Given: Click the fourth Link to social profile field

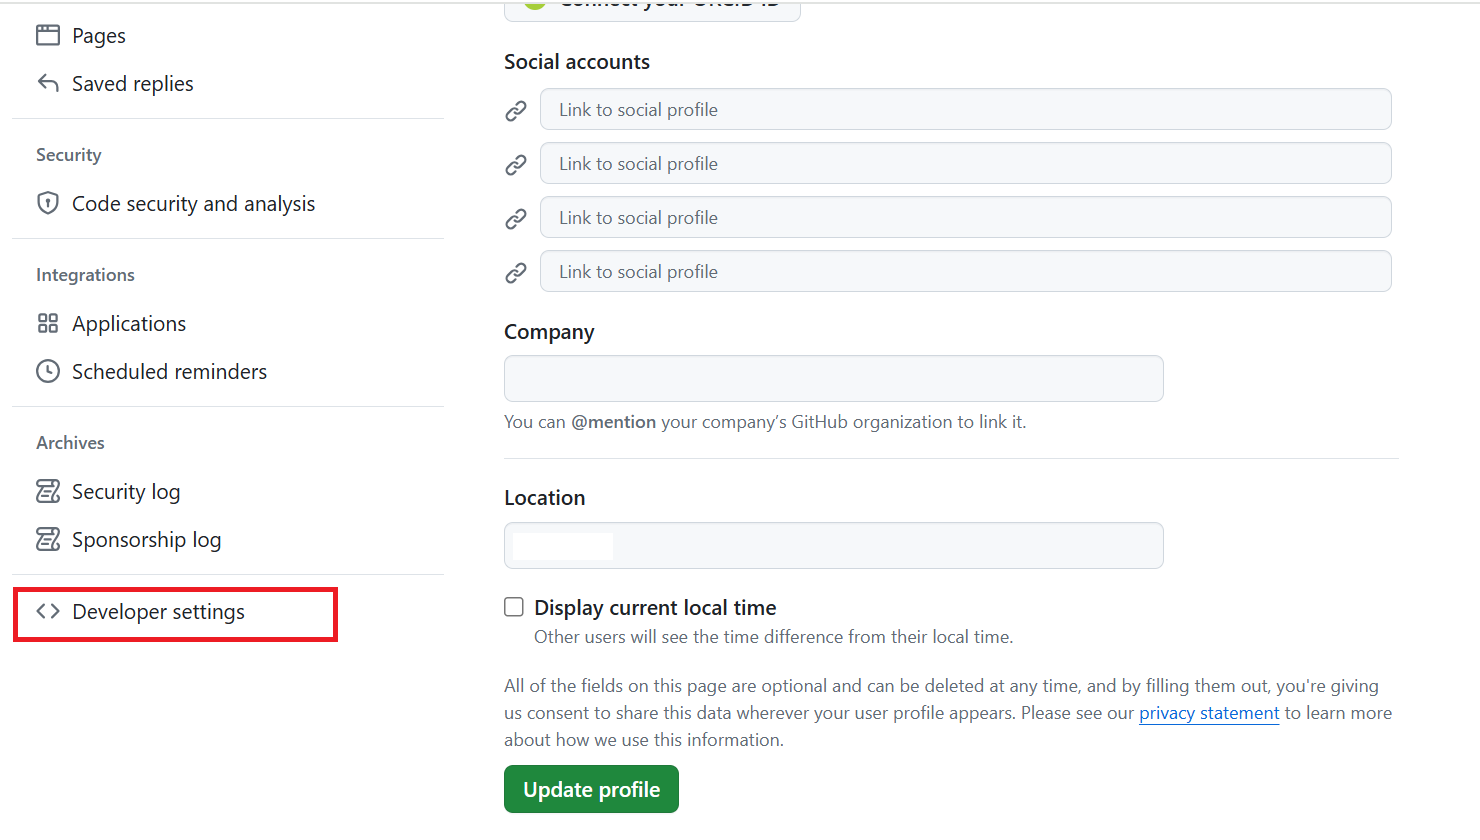Looking at the screenshot, I should (x=965, y=272).
